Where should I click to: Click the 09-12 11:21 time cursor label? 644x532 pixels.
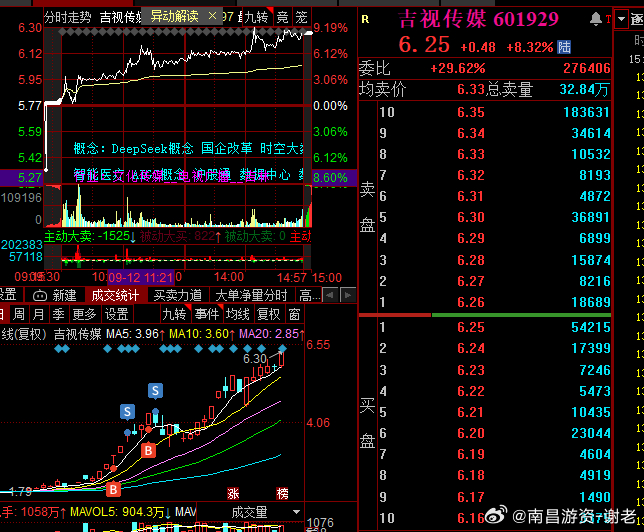coord(141,278)
